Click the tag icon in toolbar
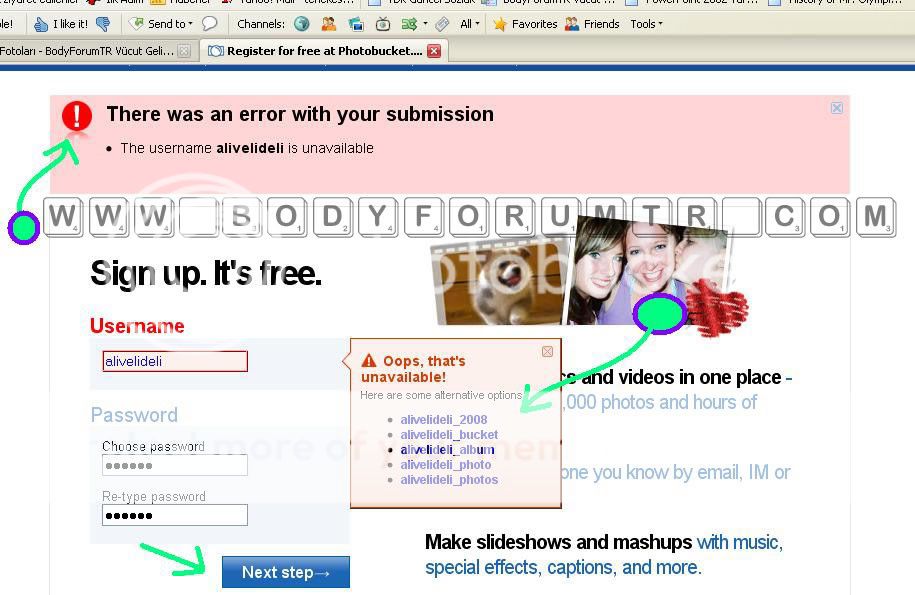Screen dimensions: 915x595 (443, 24)
